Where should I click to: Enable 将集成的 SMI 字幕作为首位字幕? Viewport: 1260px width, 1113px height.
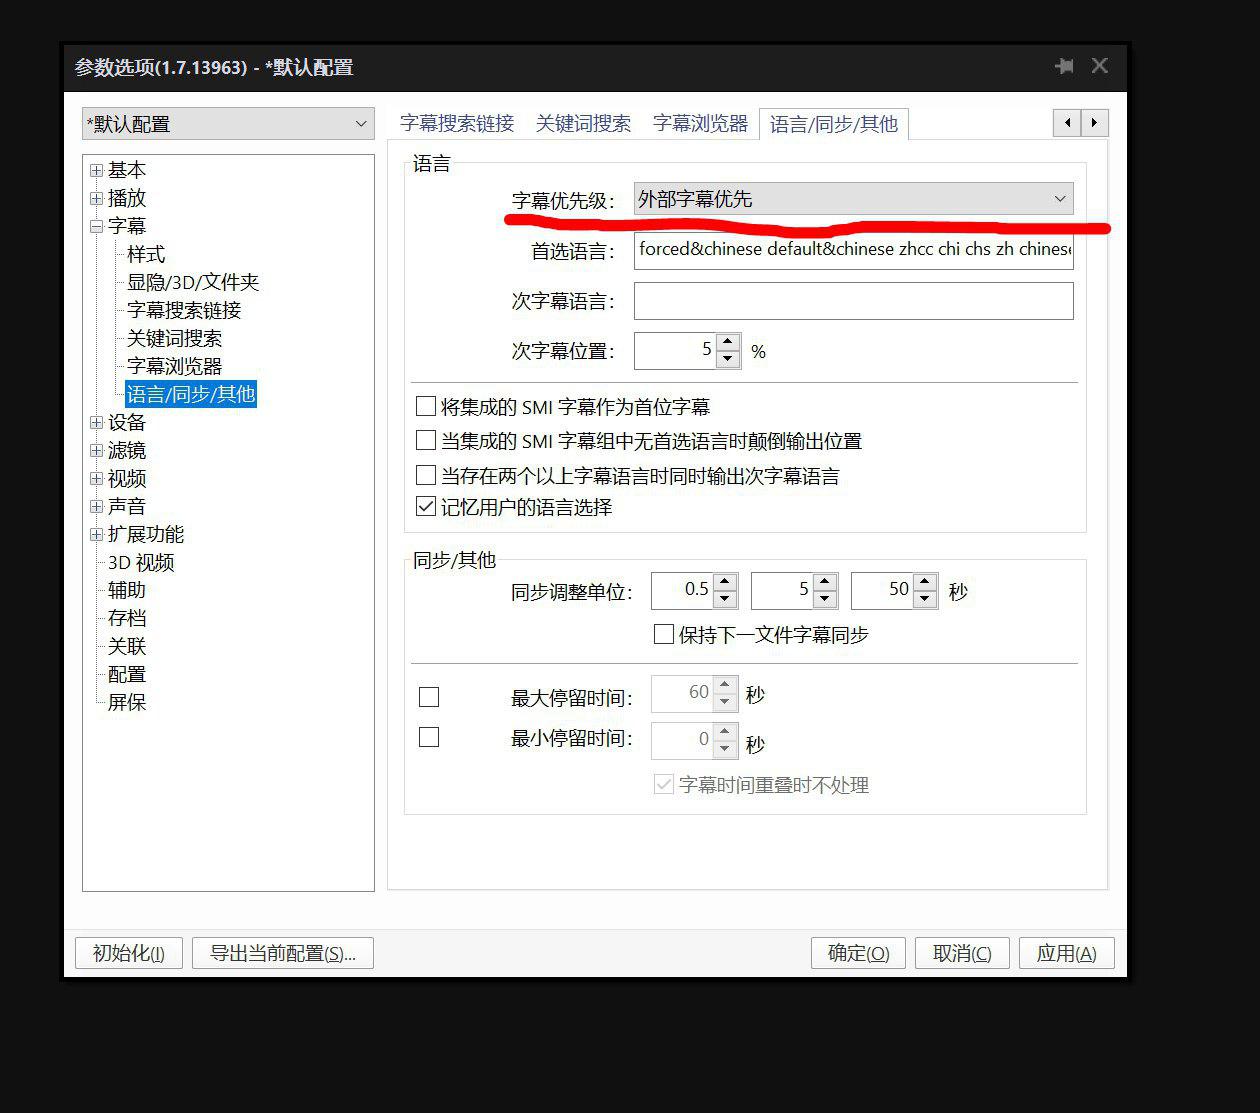coord(426,406)
